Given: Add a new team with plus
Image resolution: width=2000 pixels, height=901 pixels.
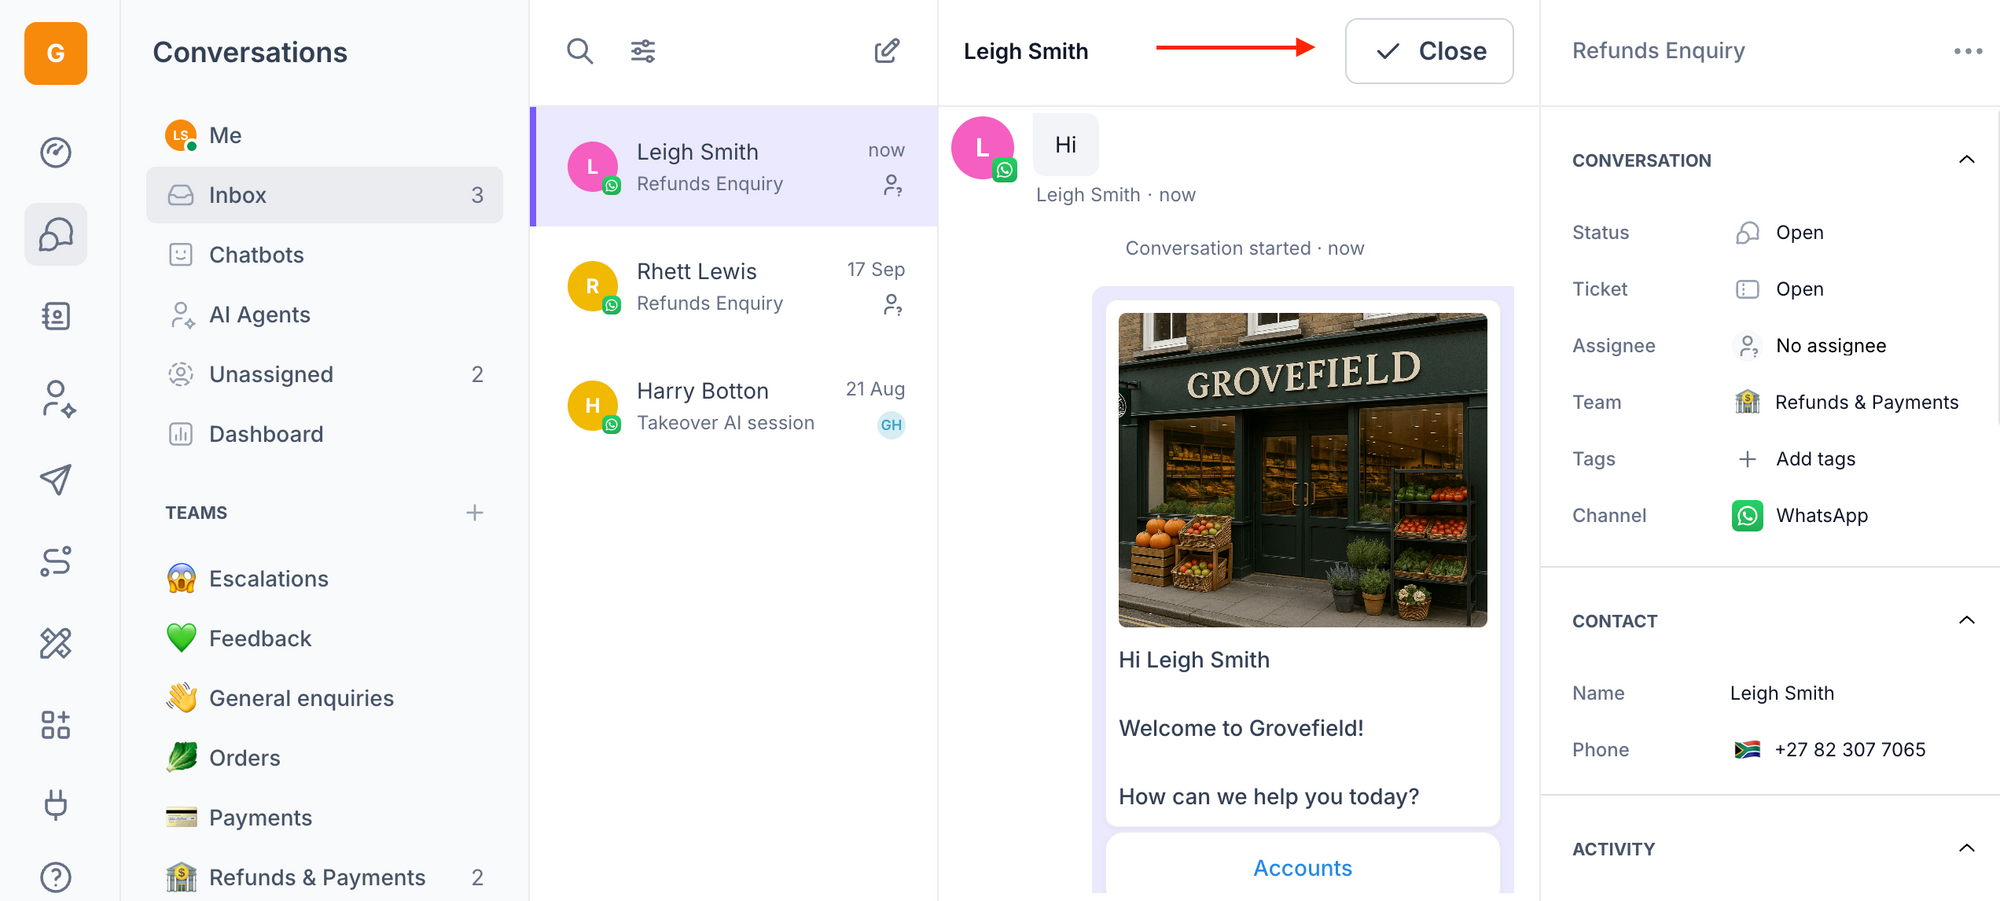Looking at the screenshot, I should click(475, 513).
